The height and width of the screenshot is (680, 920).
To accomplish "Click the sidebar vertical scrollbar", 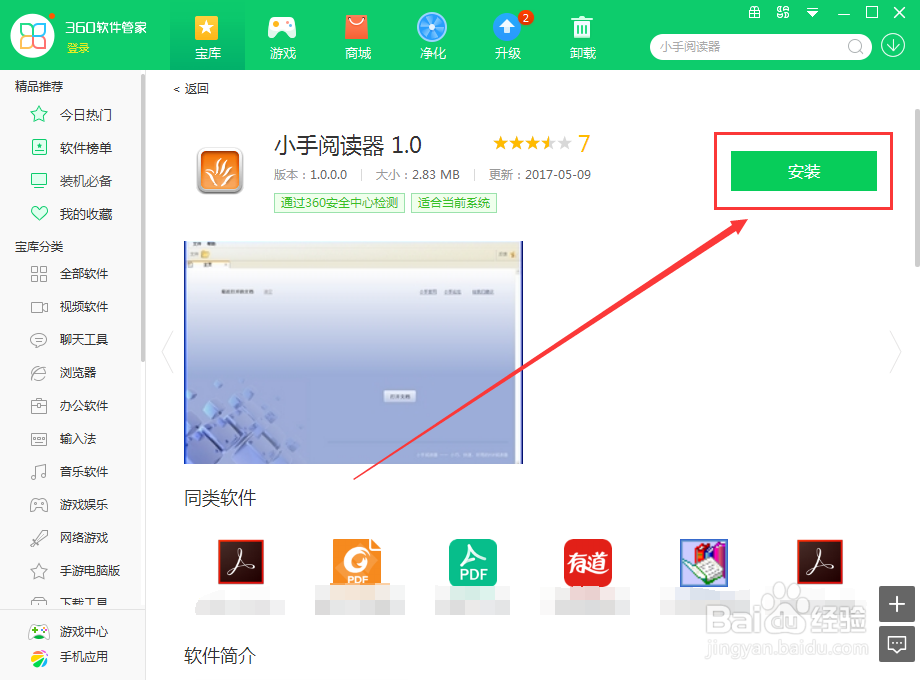I will [143, 217].
